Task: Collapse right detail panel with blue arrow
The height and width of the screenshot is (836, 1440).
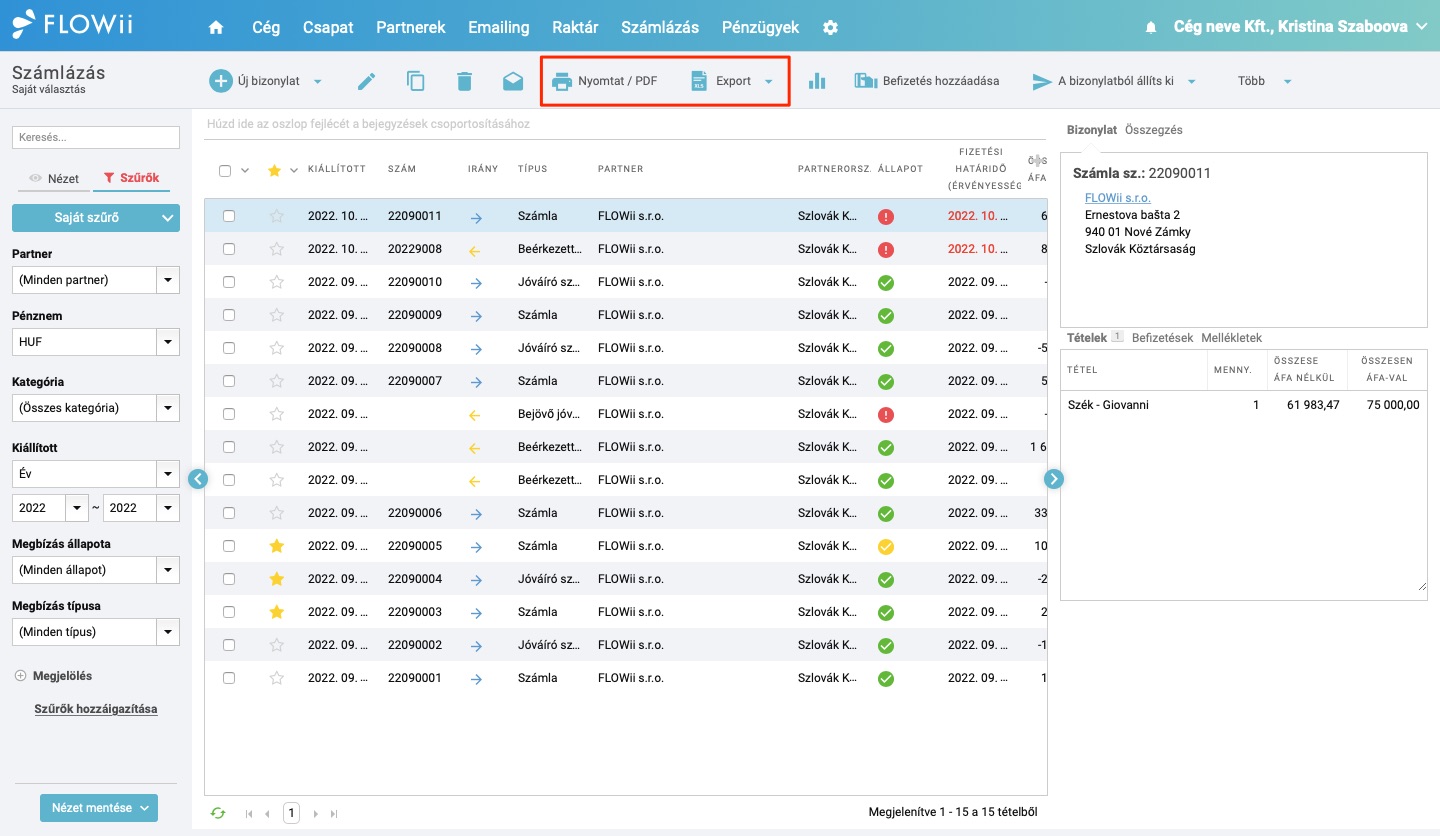Action: point(1054,479)
